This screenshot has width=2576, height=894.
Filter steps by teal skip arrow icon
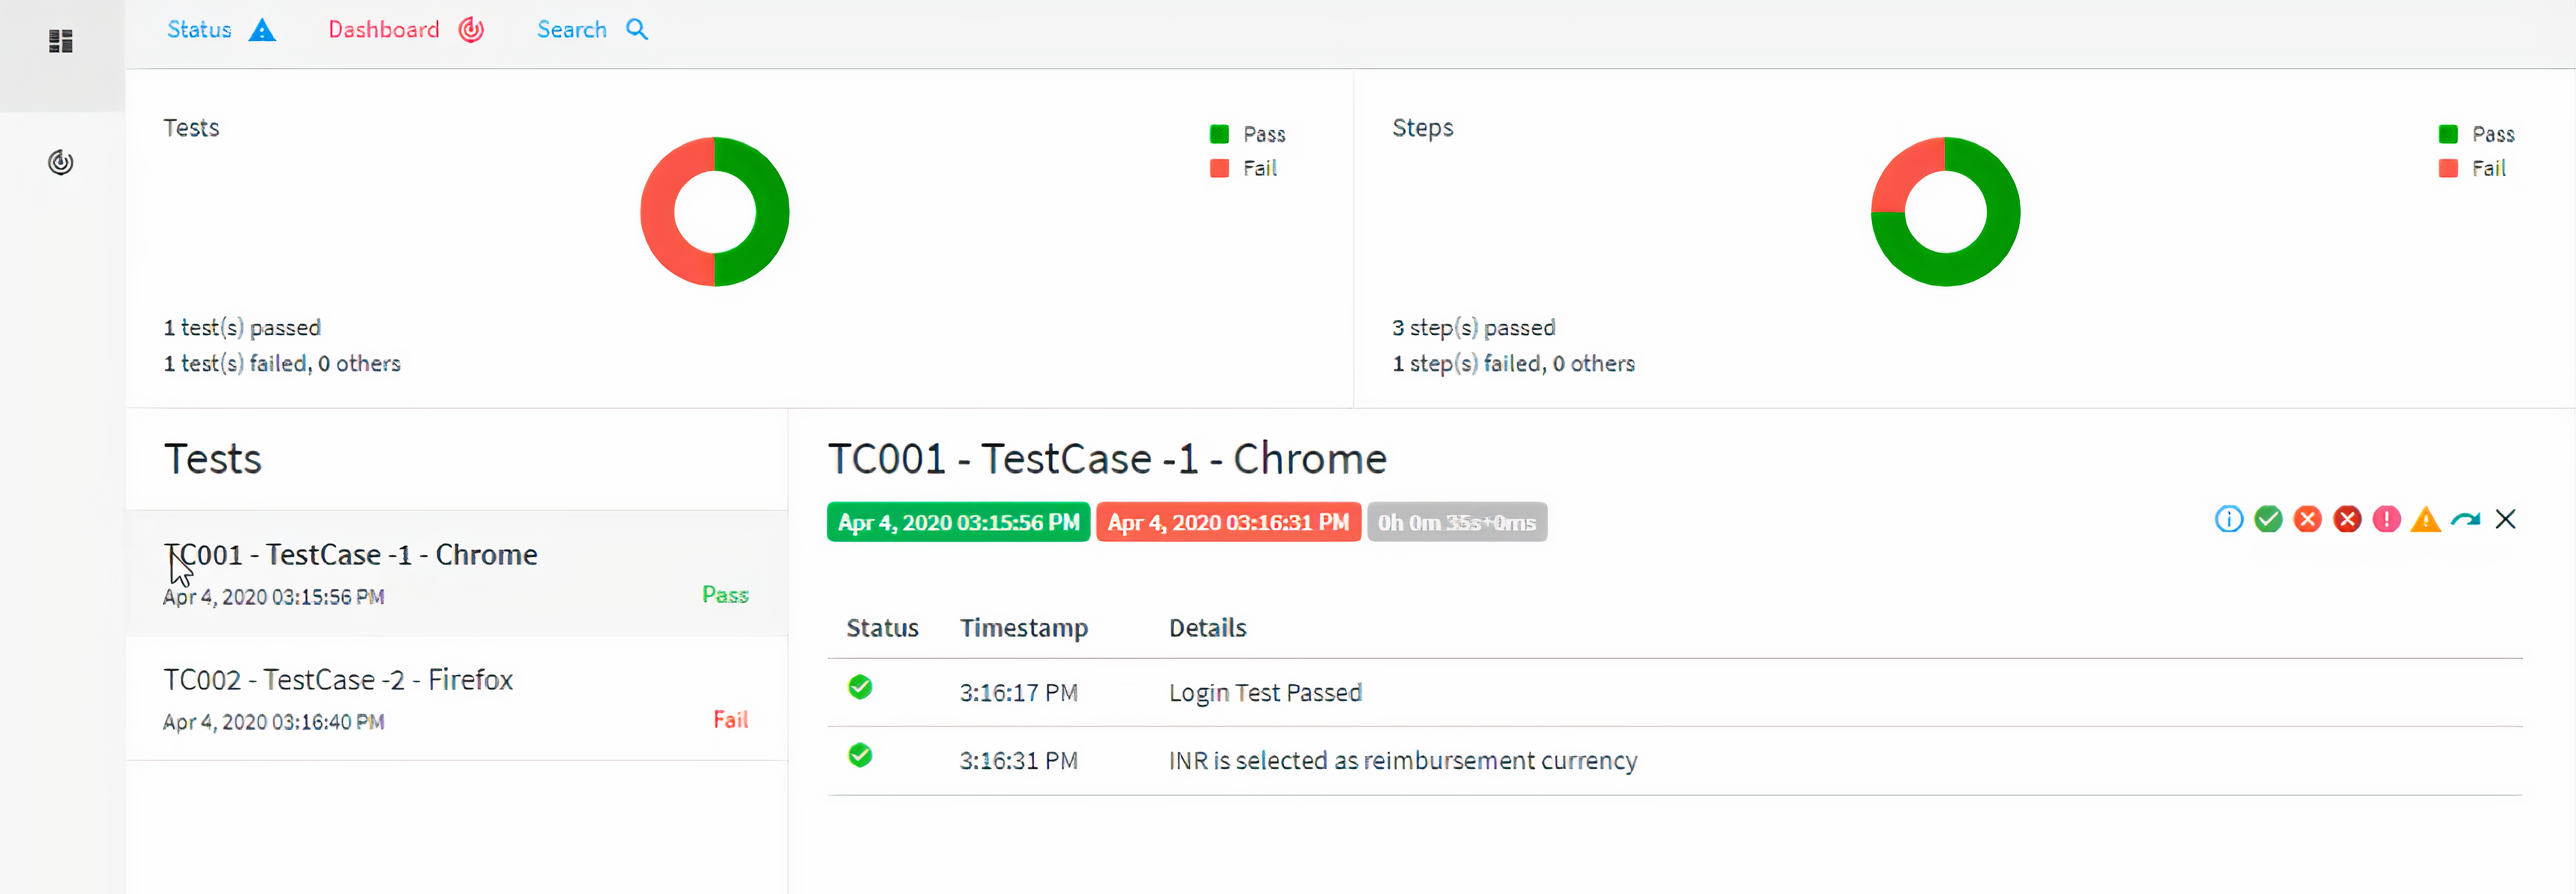(x=2466, y=519)
